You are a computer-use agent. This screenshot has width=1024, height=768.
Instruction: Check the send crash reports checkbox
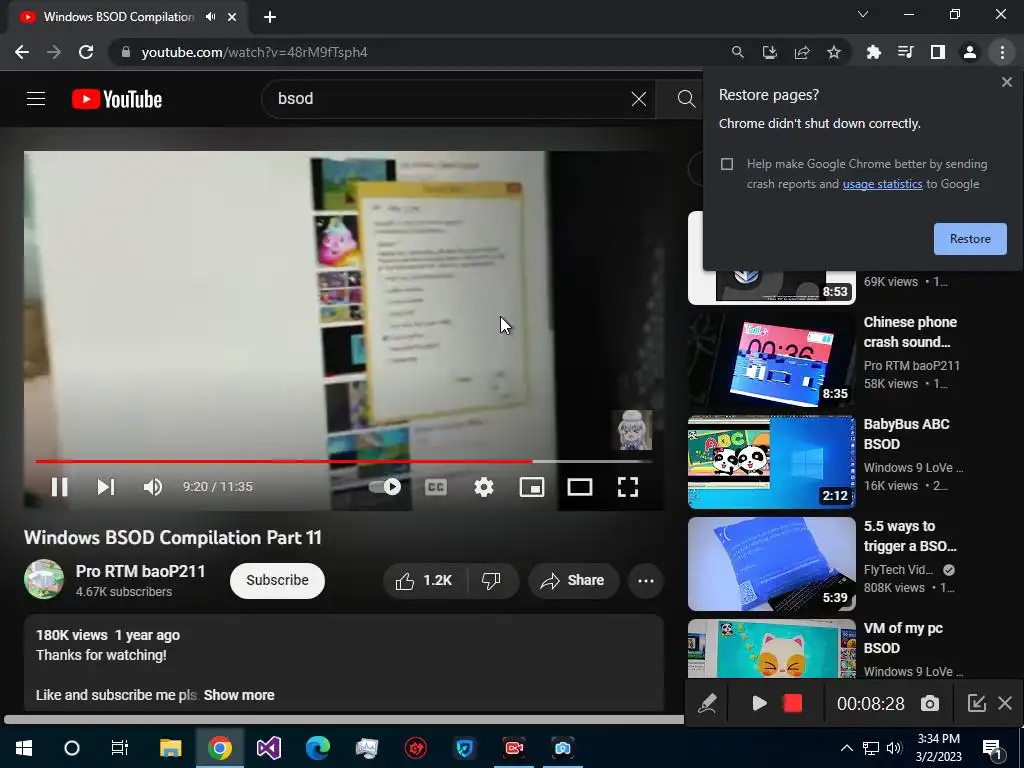point(727,164)
